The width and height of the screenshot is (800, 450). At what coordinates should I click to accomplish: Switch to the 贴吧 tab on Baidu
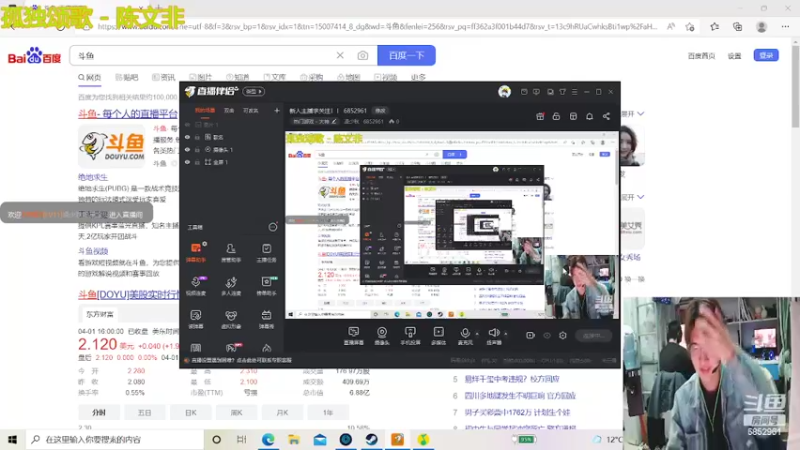click(127, 77)
